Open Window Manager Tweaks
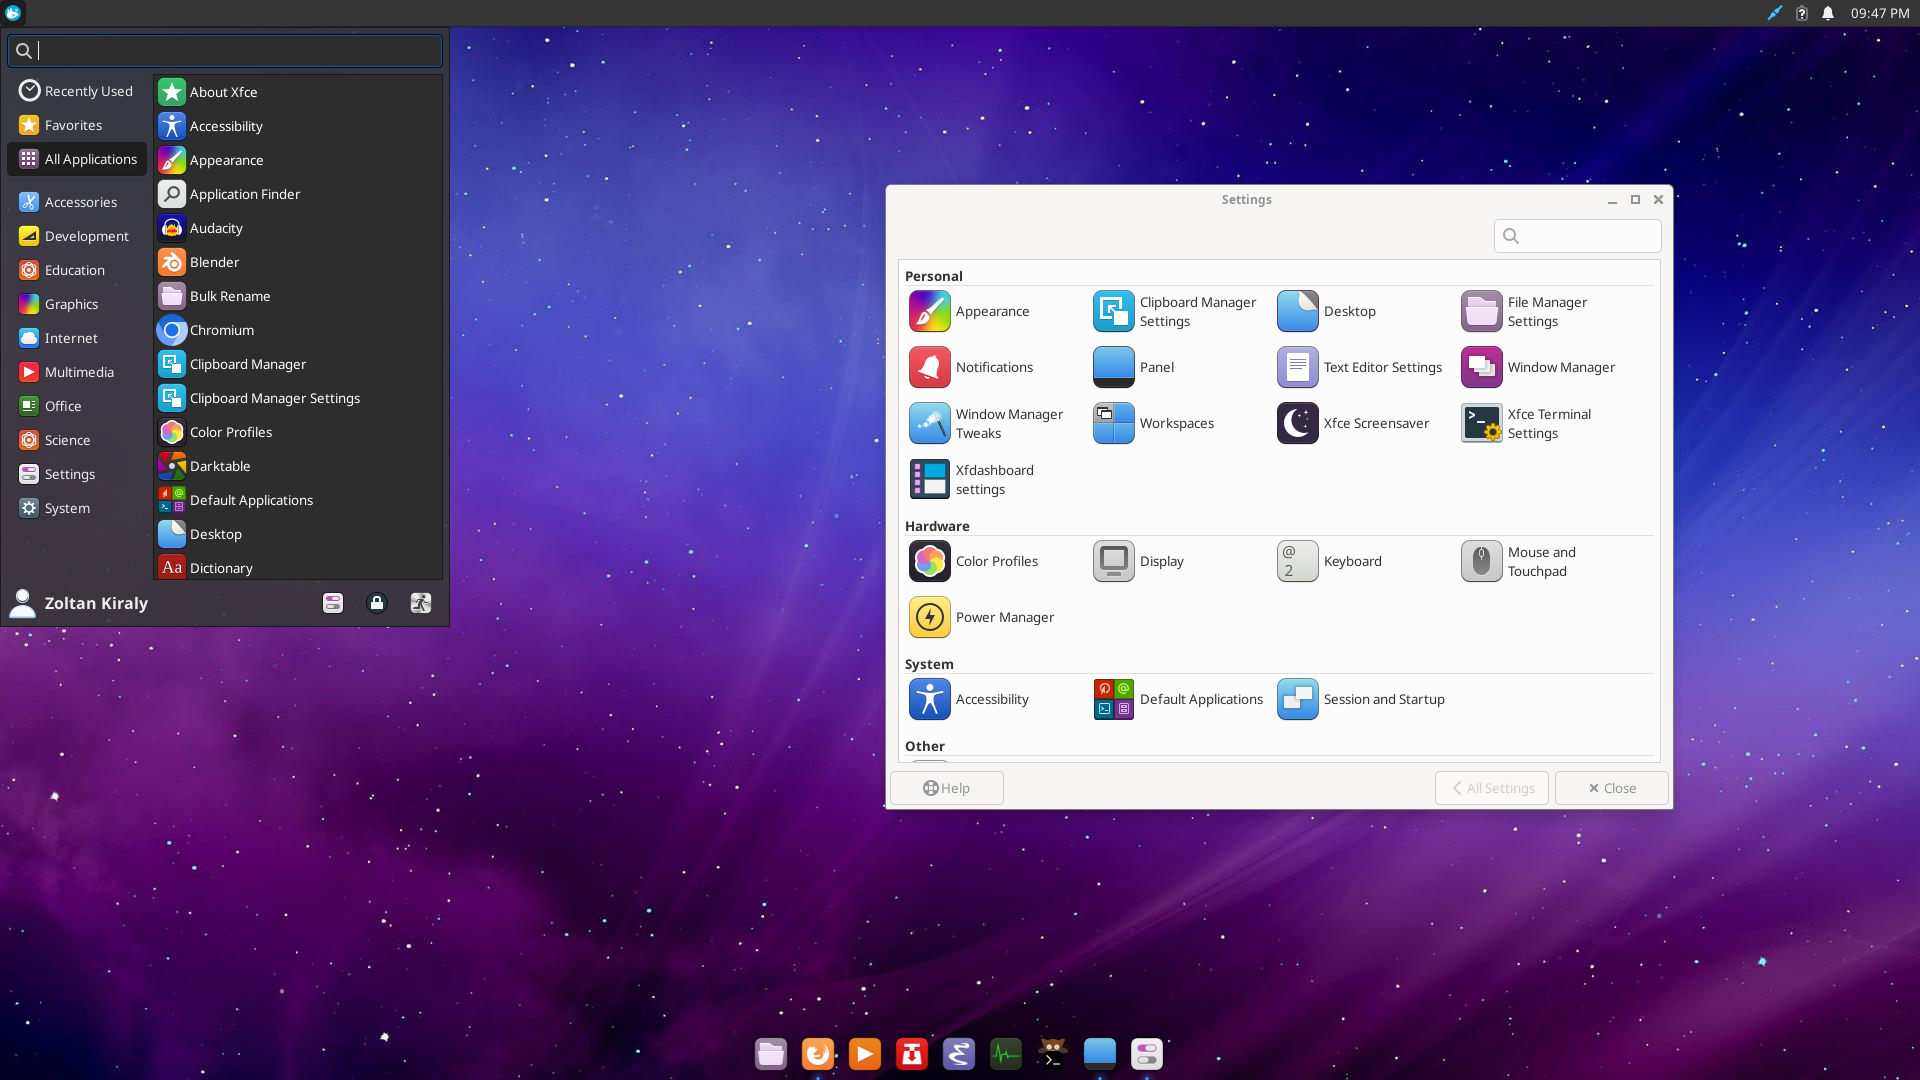Image resolution: width=1920 pixels, height=1080 pixels. [x=987, y=424]
